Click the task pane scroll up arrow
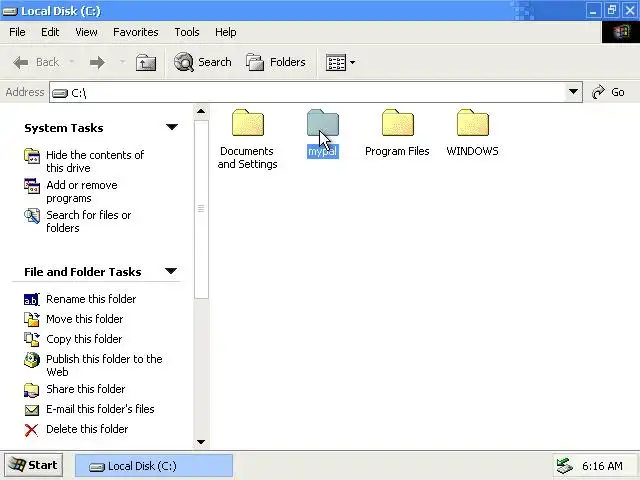Screen dimensions: 640x480 [200, 111]
